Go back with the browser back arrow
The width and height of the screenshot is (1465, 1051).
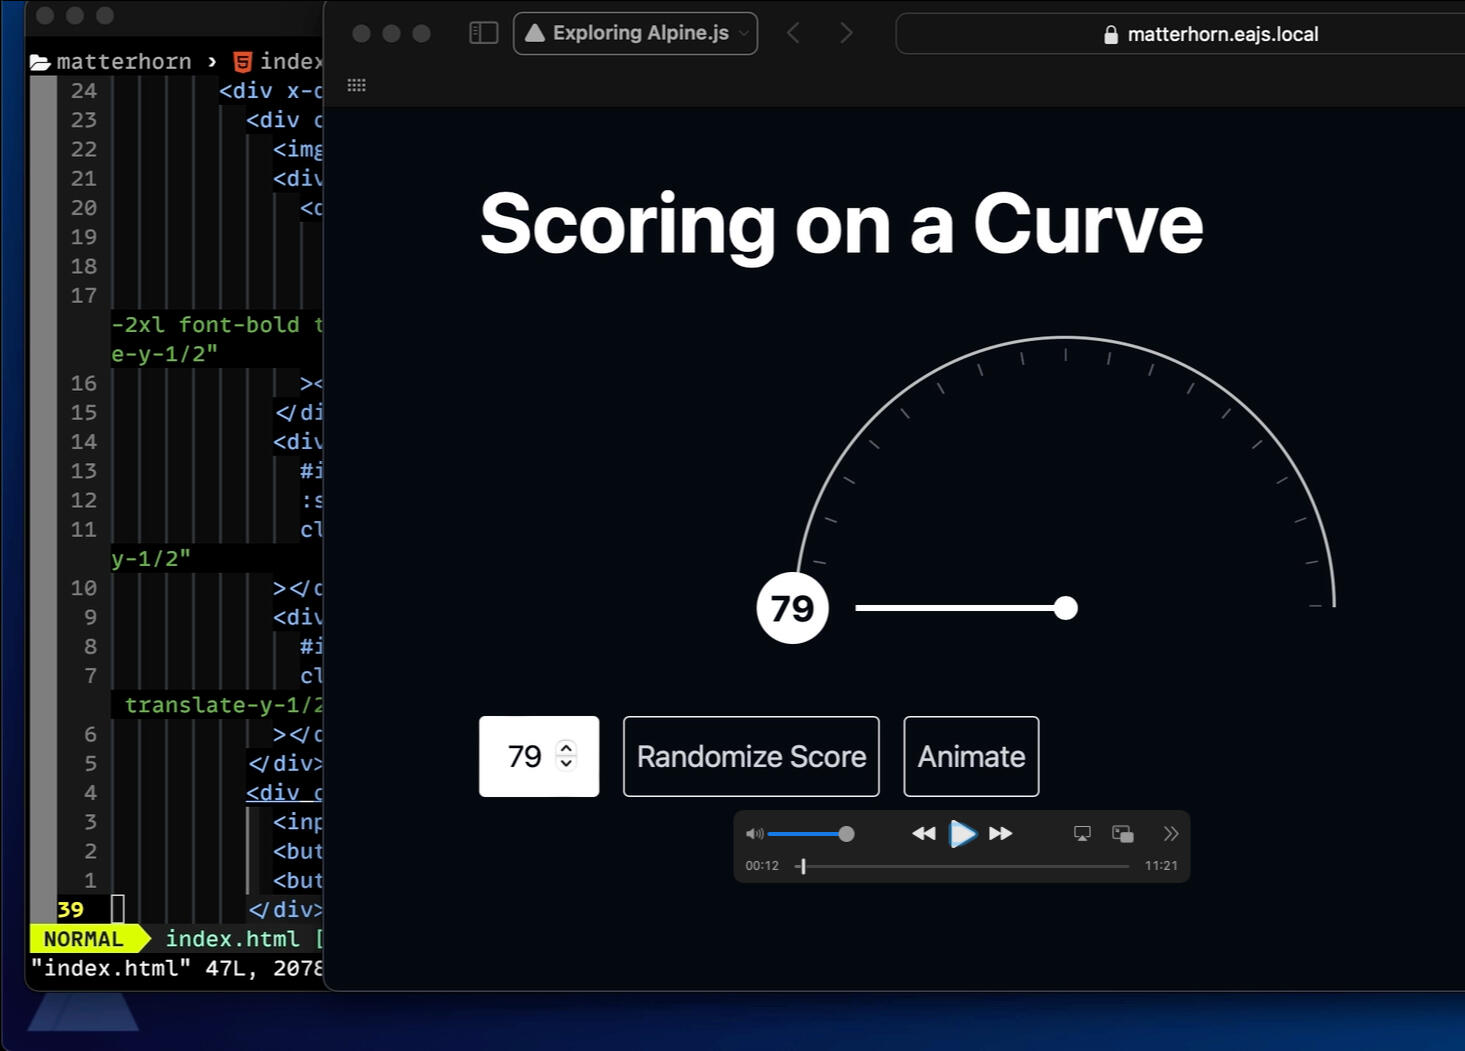tap(794, 33)
